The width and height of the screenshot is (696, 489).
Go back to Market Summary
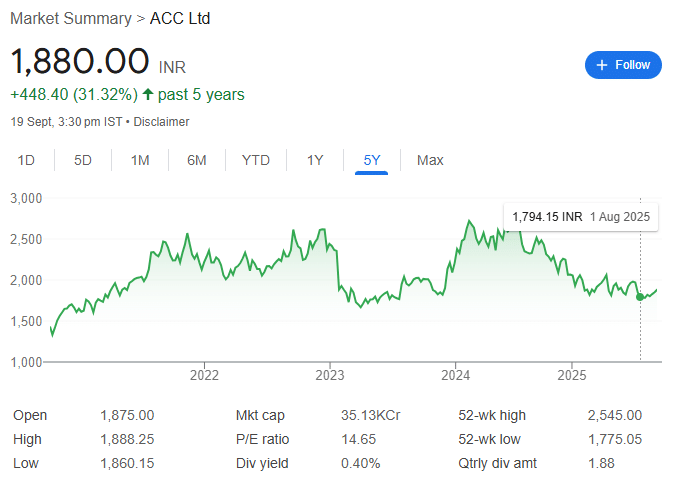(71, 19)
